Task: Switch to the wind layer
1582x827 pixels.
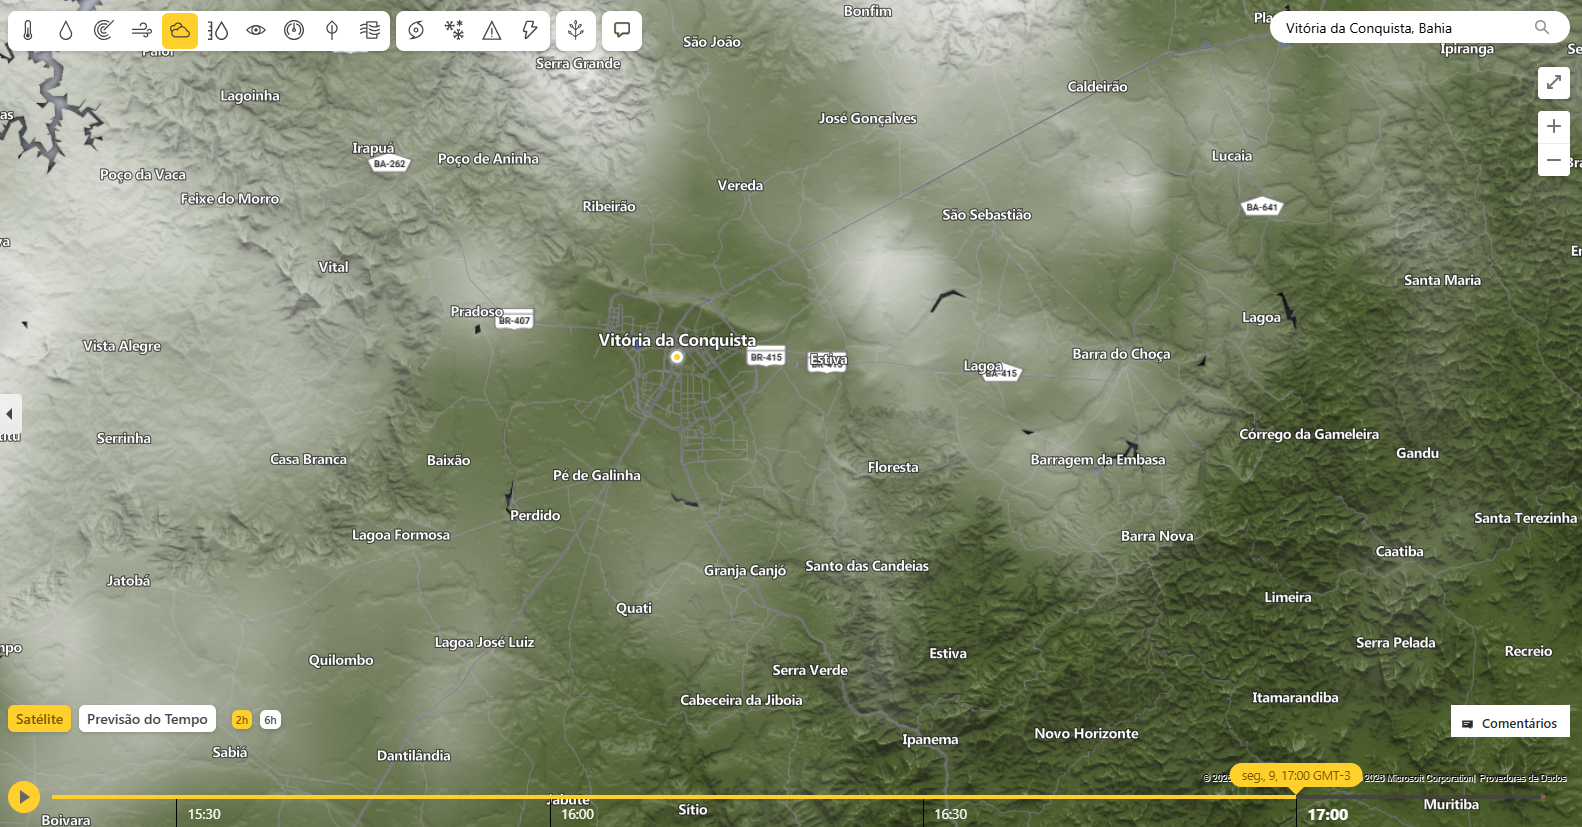Action: [142, 31]
